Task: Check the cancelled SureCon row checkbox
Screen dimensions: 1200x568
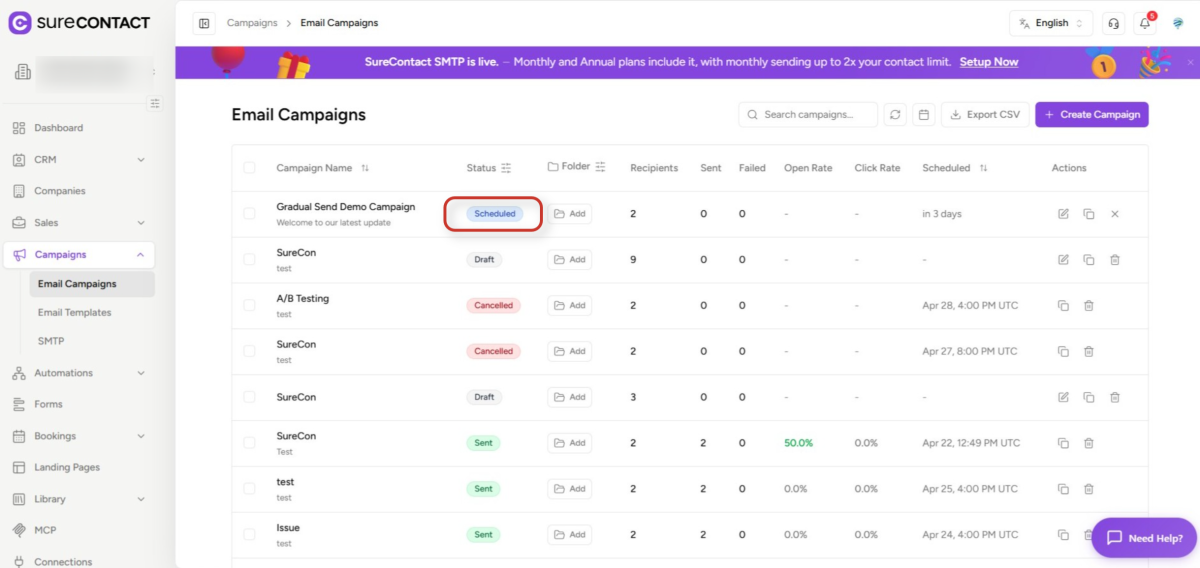Action: [x=249, y=352]
